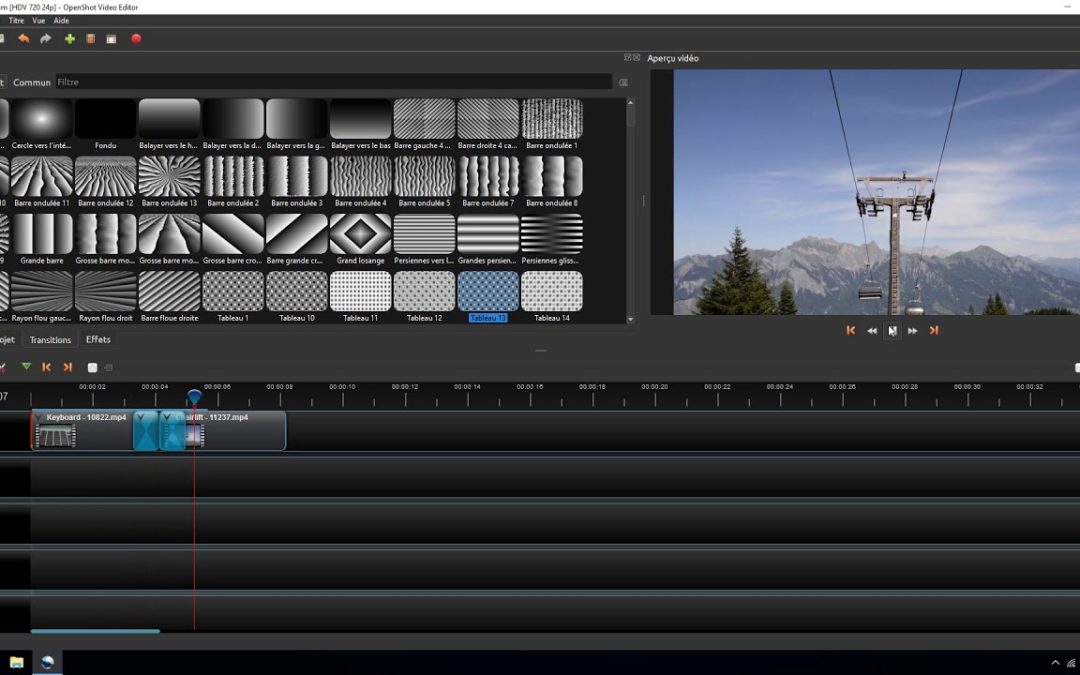This screenshot has height=675, width=1080.
Task: Expand the transition's dropdown arrow on timeline
Action: click(141, 417)
